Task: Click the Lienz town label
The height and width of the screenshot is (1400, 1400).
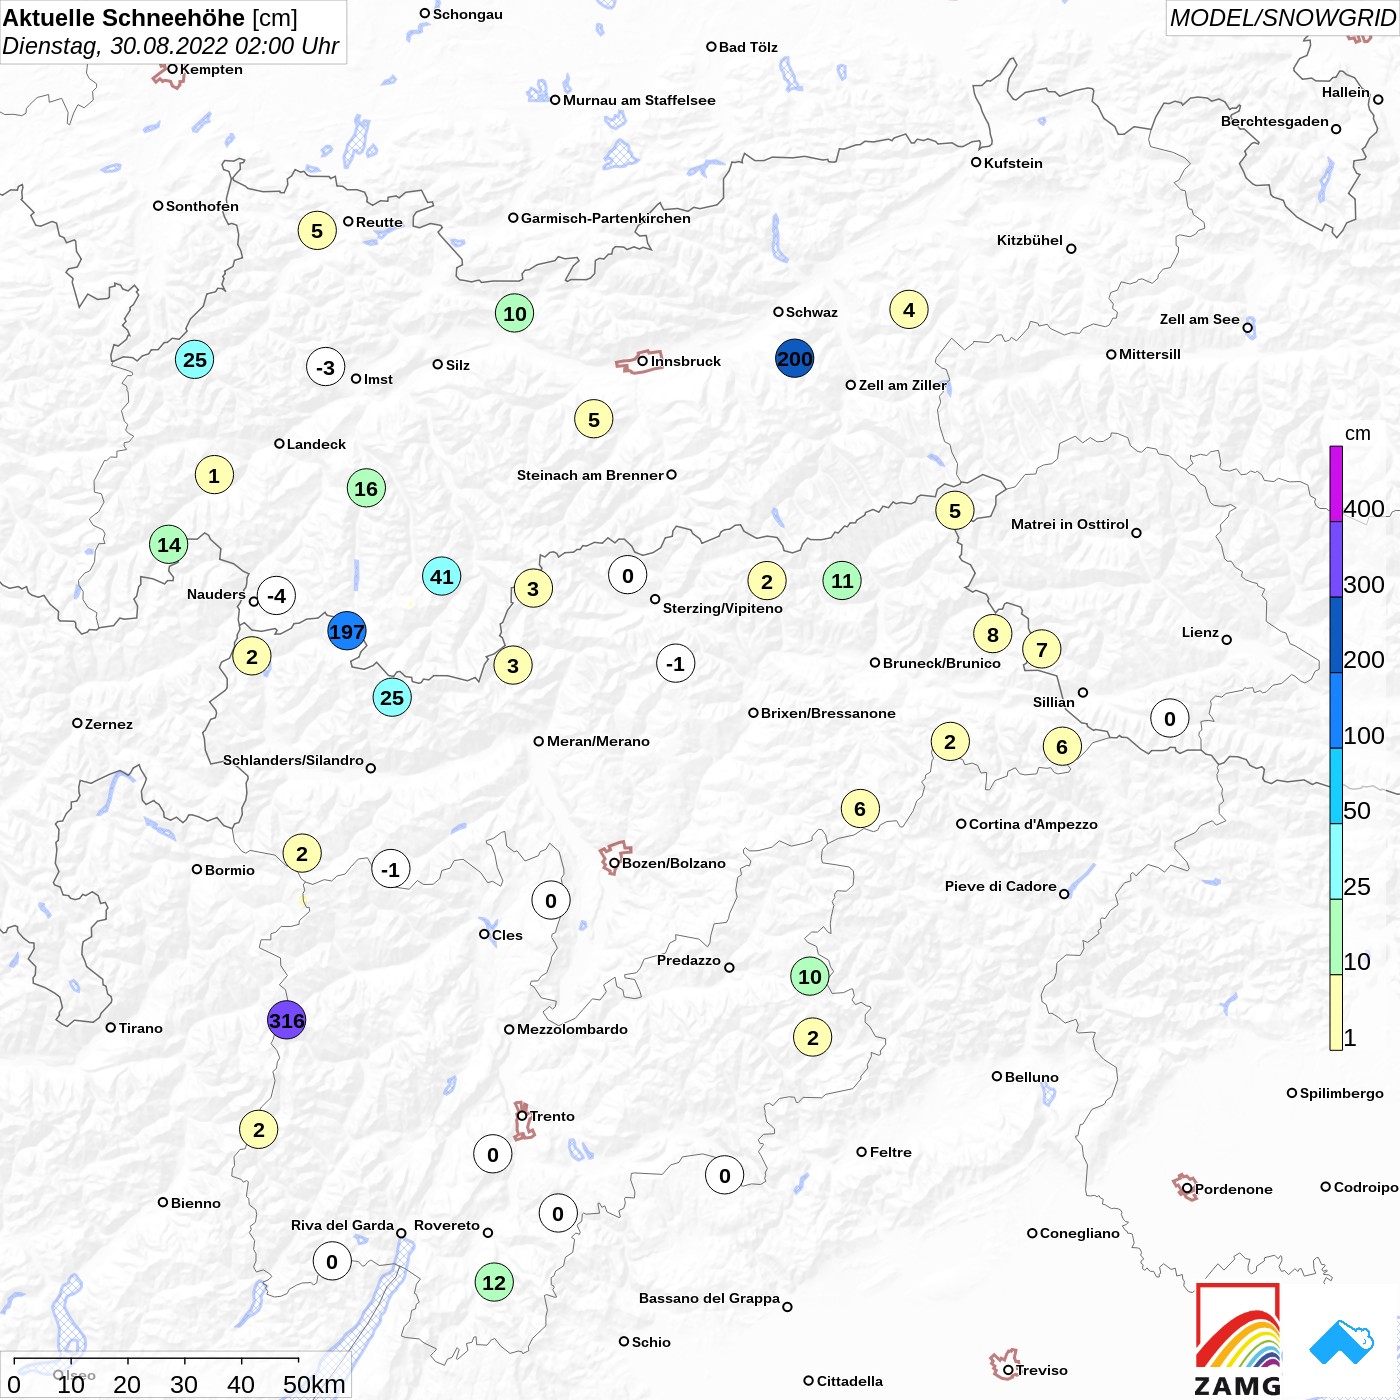Action: (1200, 632)
